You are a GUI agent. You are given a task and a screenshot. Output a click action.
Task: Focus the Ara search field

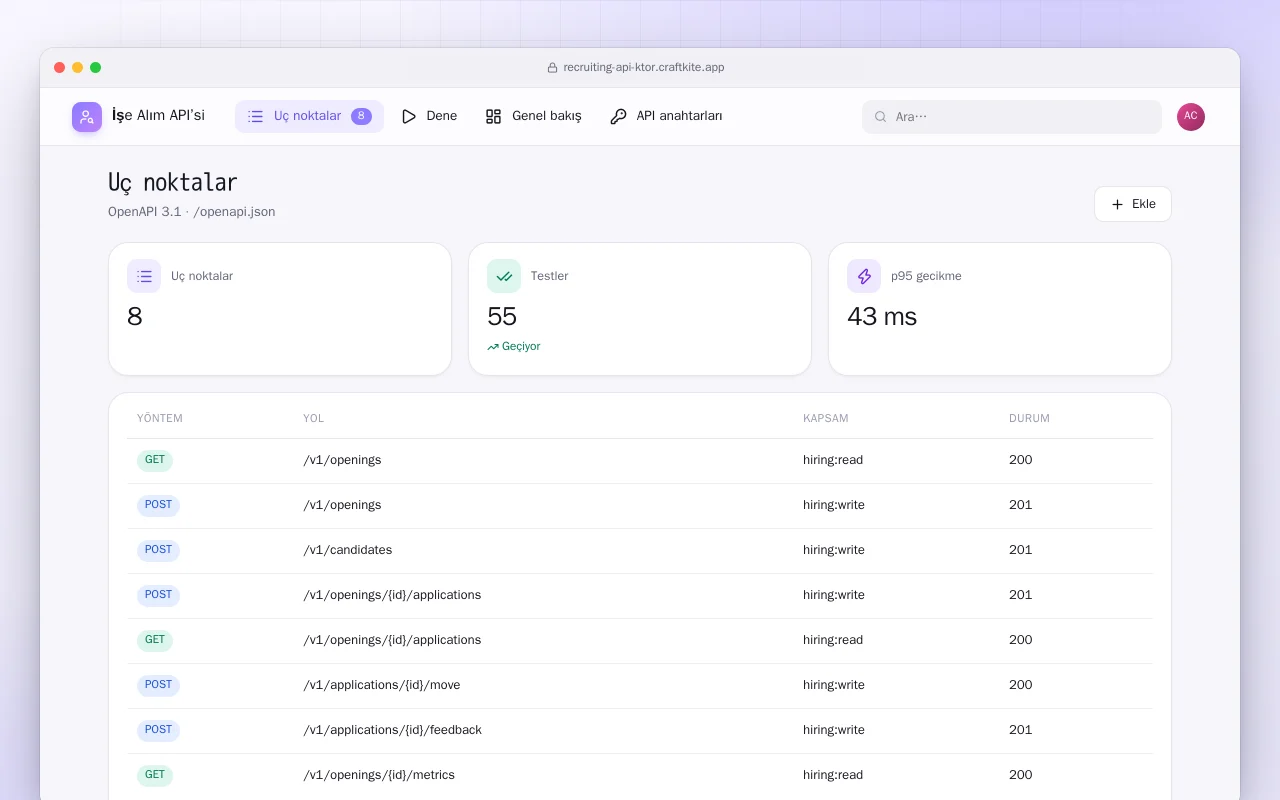click(x=1012, y=117)
